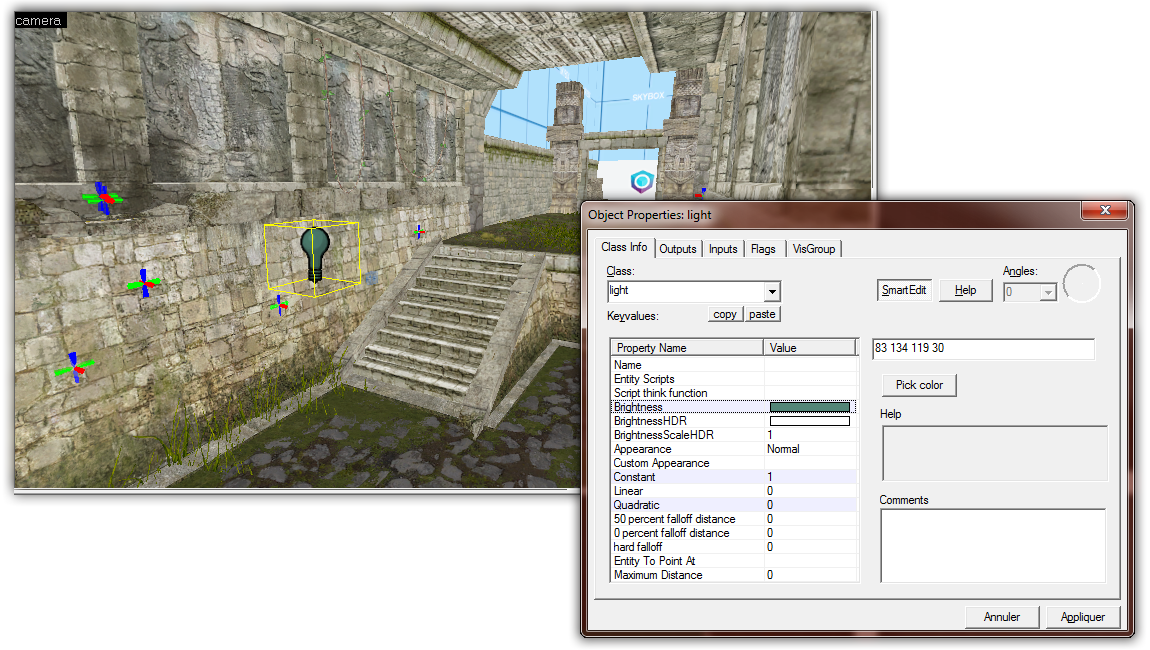Select the light bulb entity in the viewport
The width and height of the screenshot is (1150, 650).
[314, 254]
